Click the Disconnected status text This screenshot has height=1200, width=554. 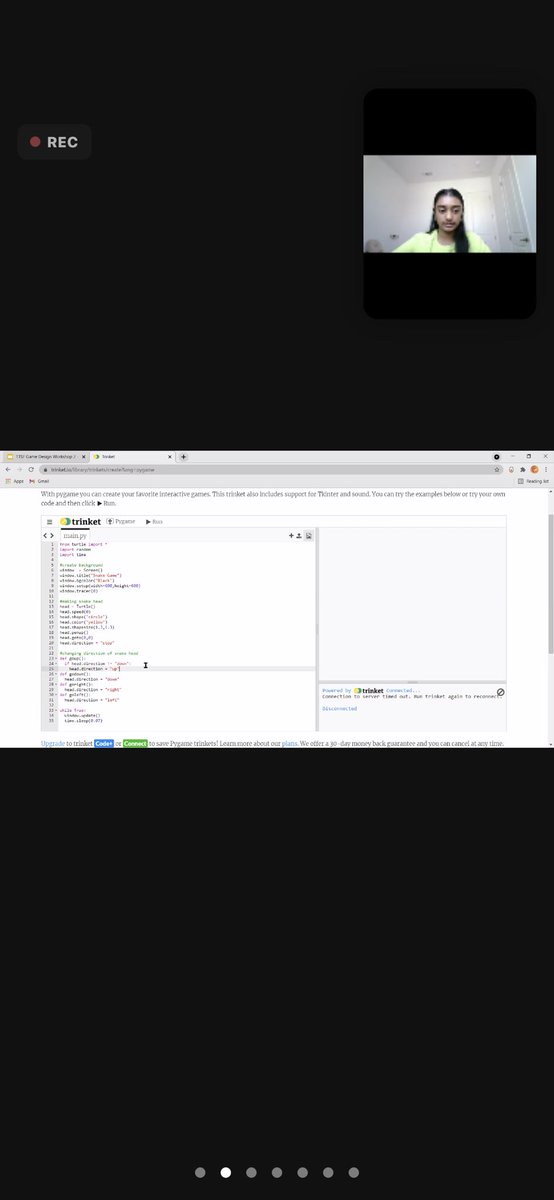(340, 708)
